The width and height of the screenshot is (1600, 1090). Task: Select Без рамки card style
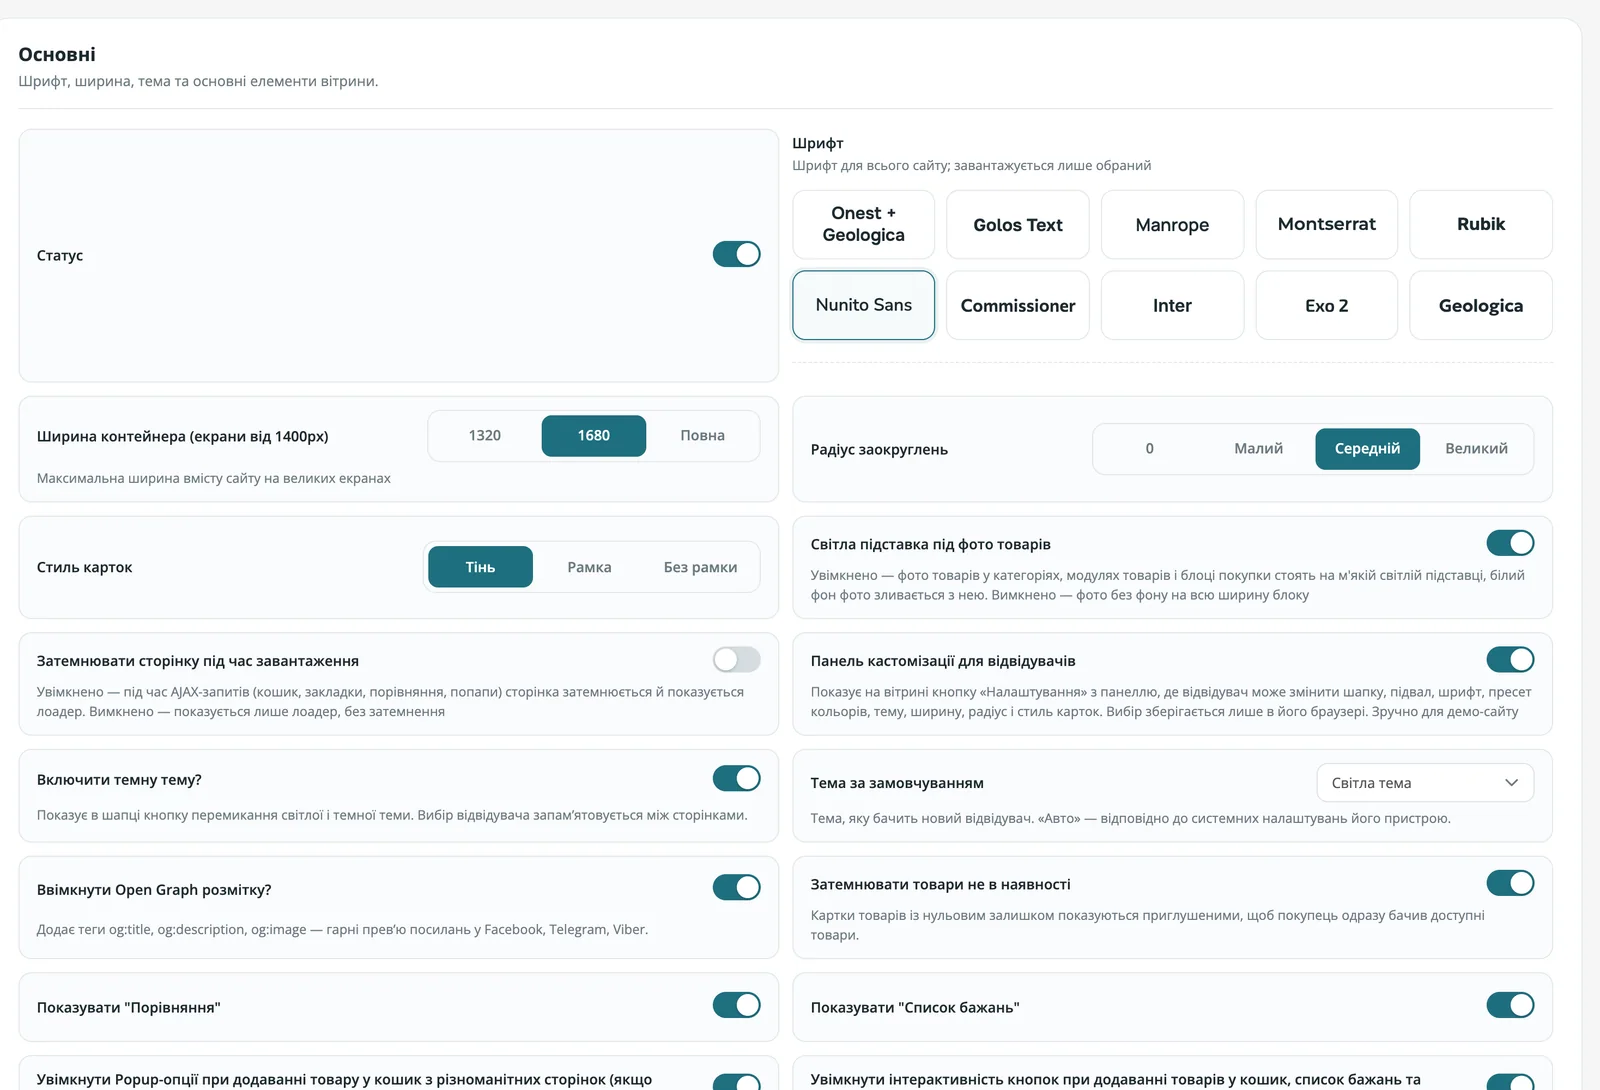coord(701,567)
